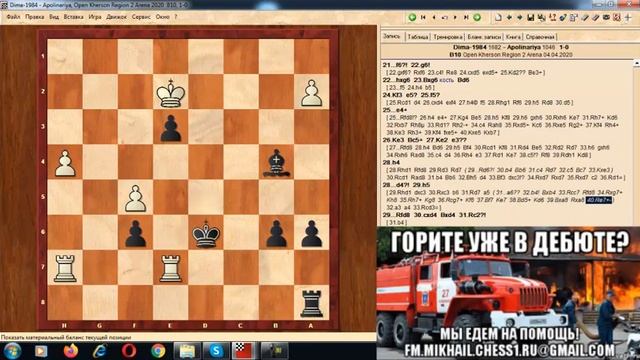Click the second floppy save-replace icon

point(542,17)
